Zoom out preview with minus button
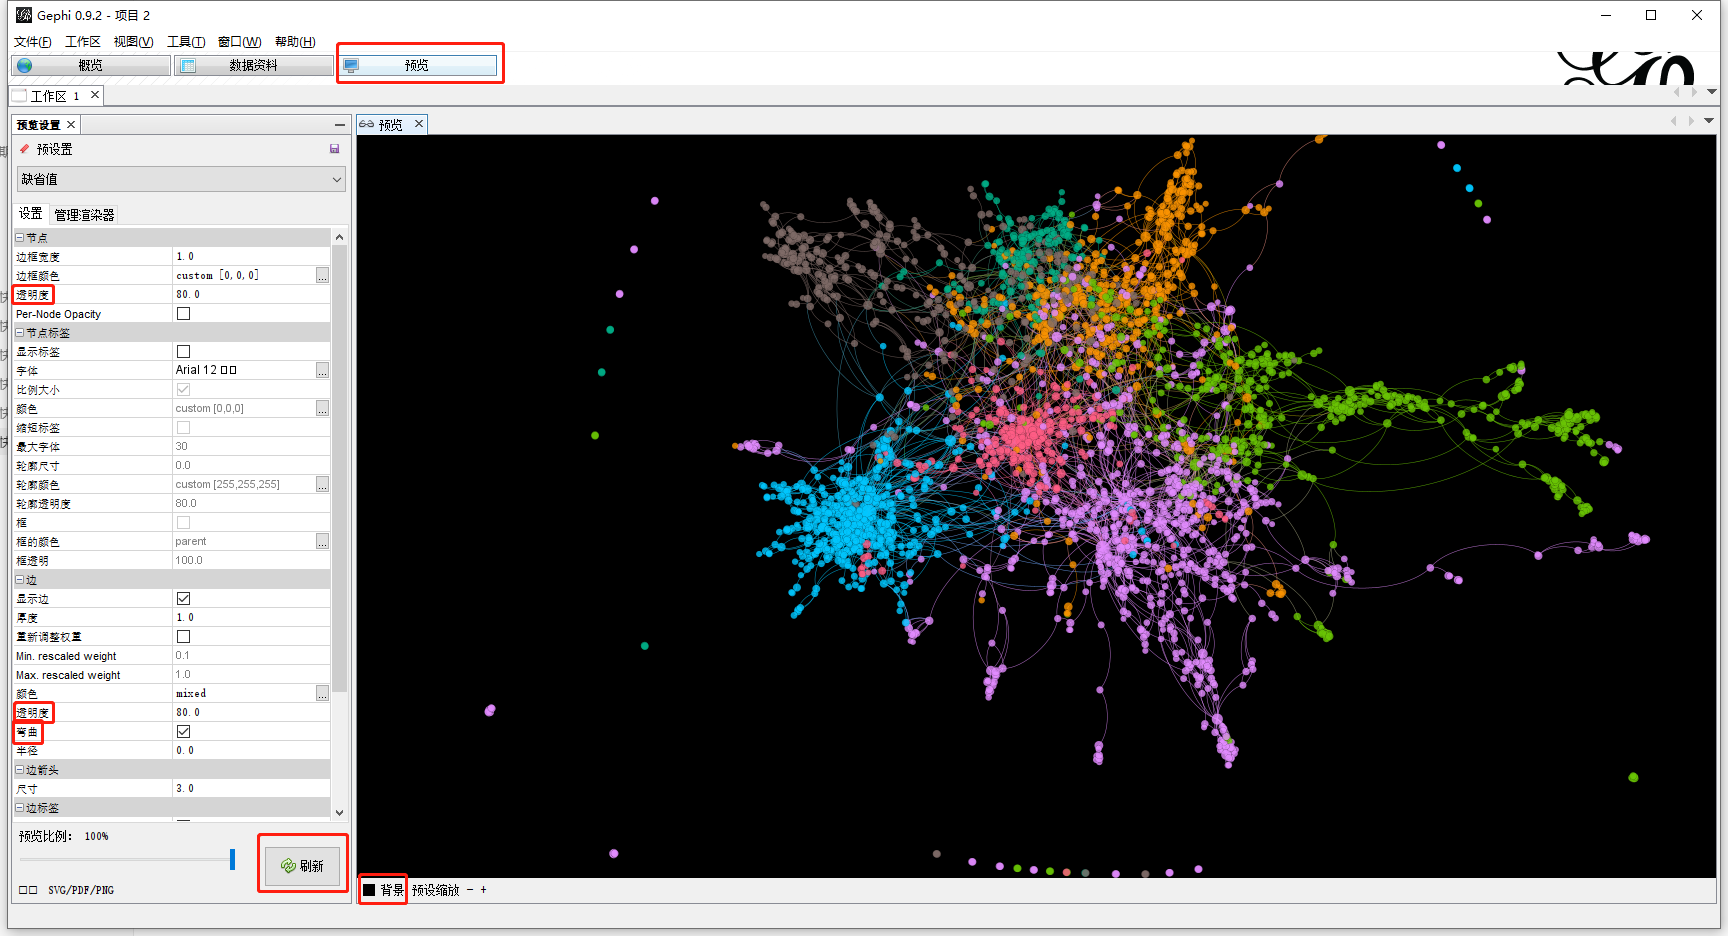The width and height of the screenshot is (1728, 936). tap(470, 890)
